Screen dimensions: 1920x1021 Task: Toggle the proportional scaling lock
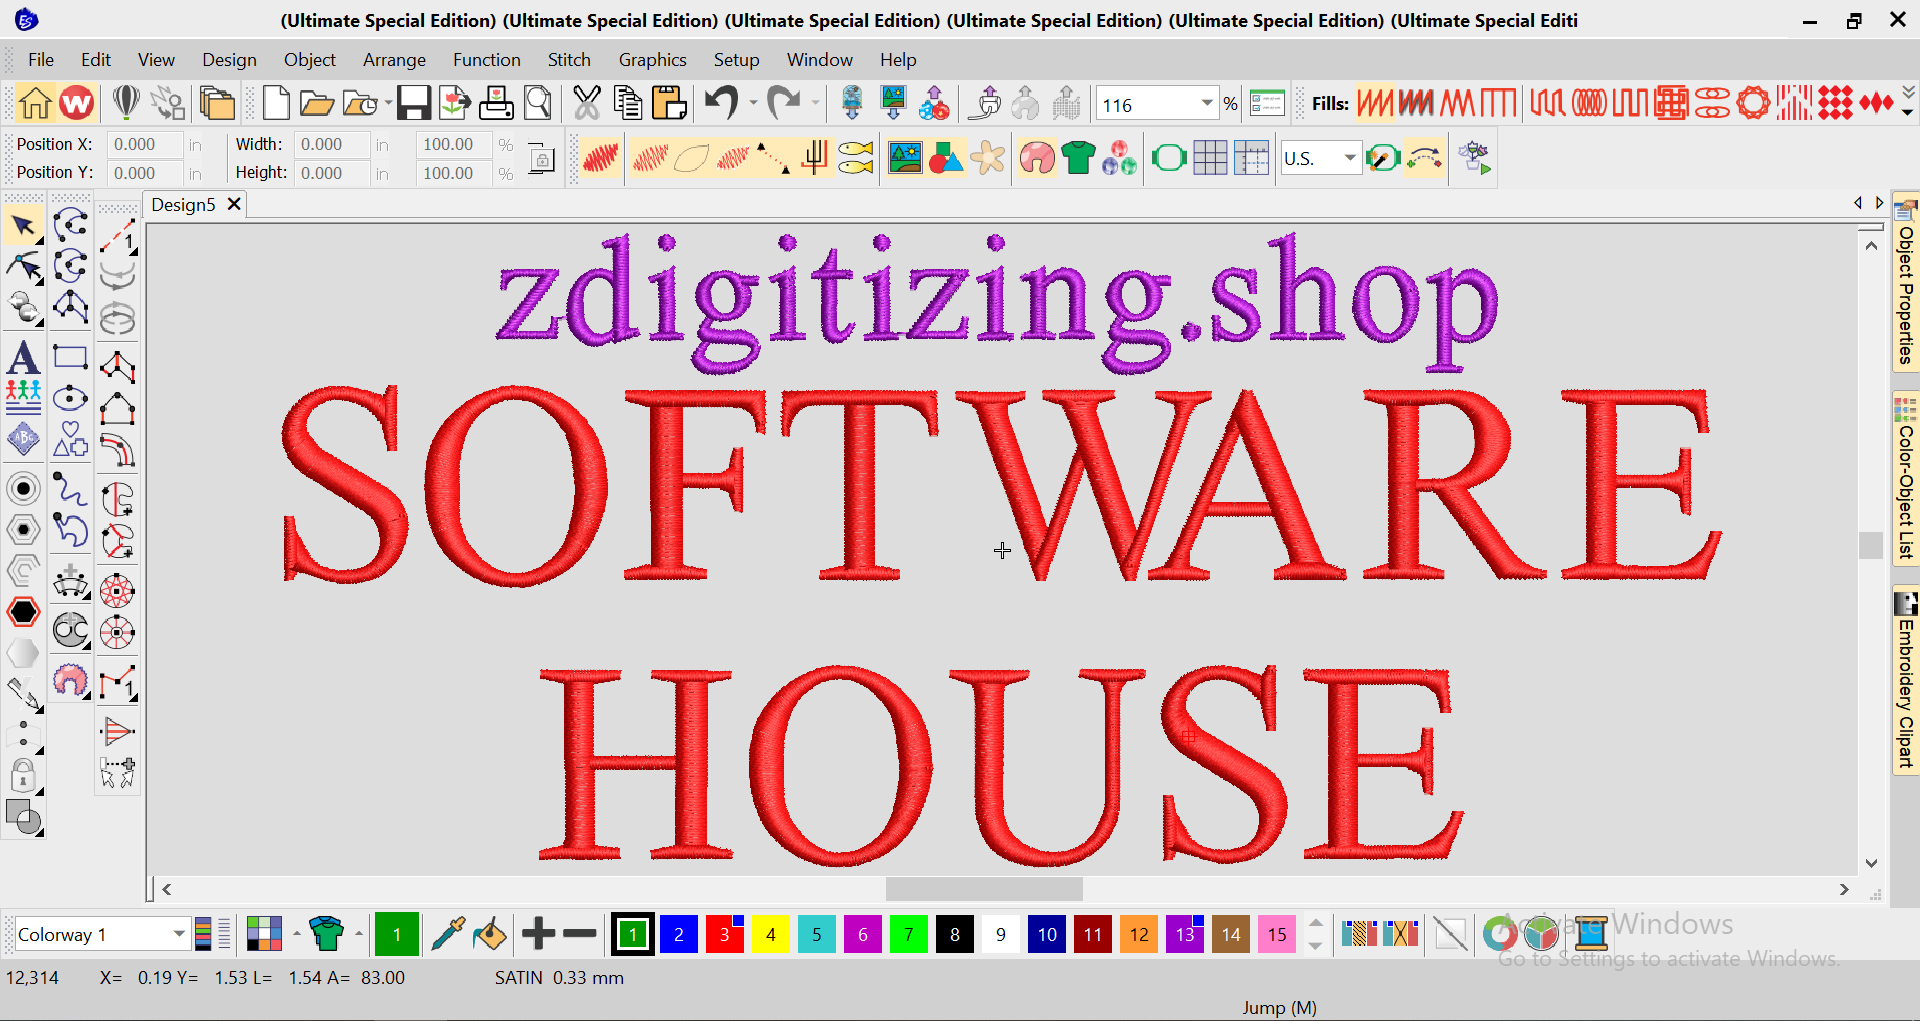541,158
